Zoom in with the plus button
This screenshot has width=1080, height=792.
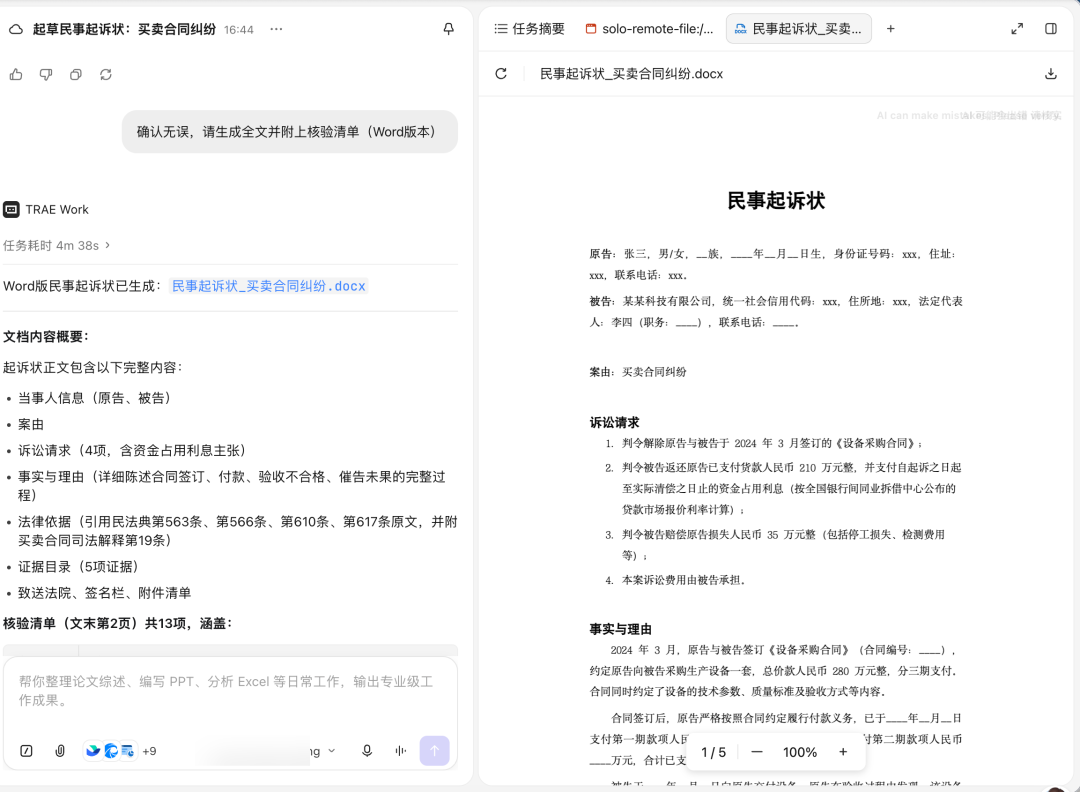[x=843, y=752]
